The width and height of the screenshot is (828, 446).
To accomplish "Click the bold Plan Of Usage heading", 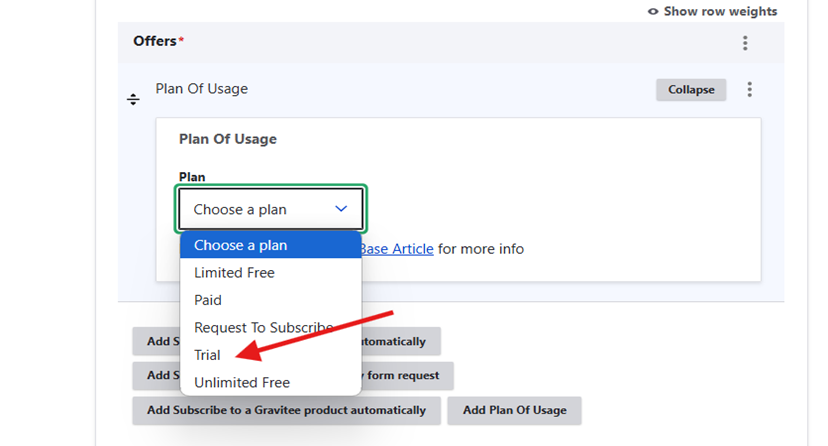I will pyautogui.click(x=228, y=139).
